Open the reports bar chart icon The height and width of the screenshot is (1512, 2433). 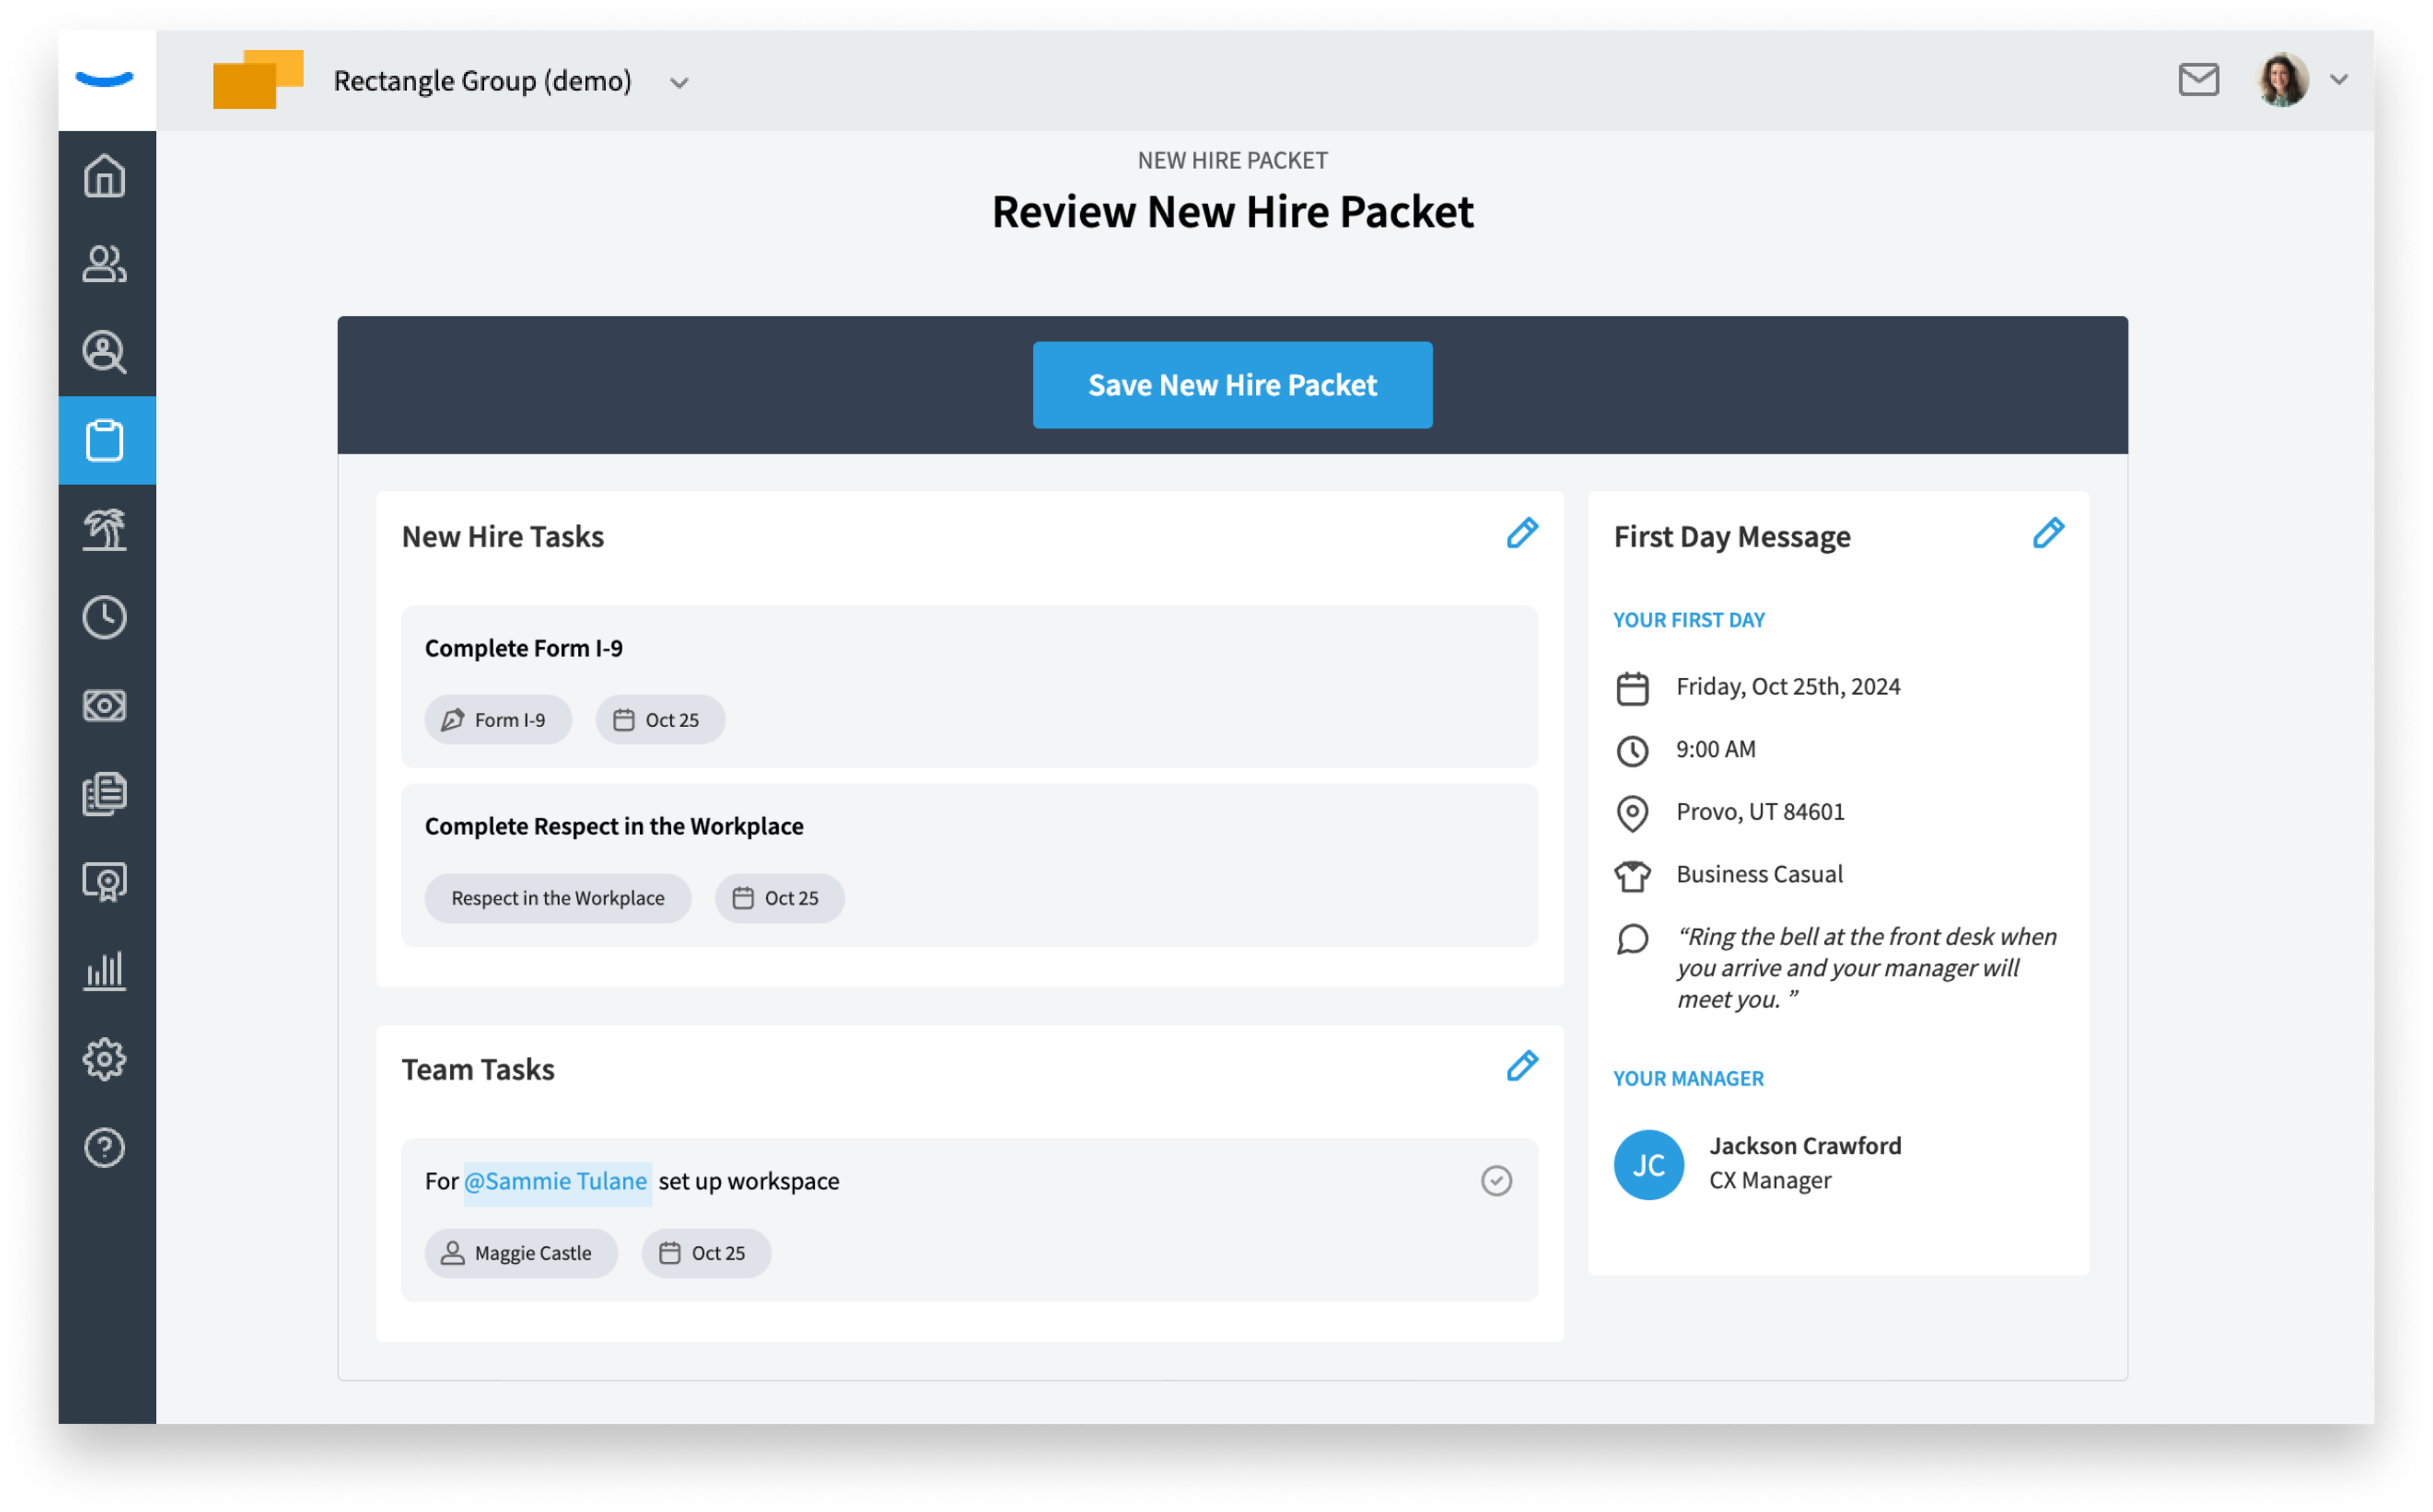click(x=105, y=970)
